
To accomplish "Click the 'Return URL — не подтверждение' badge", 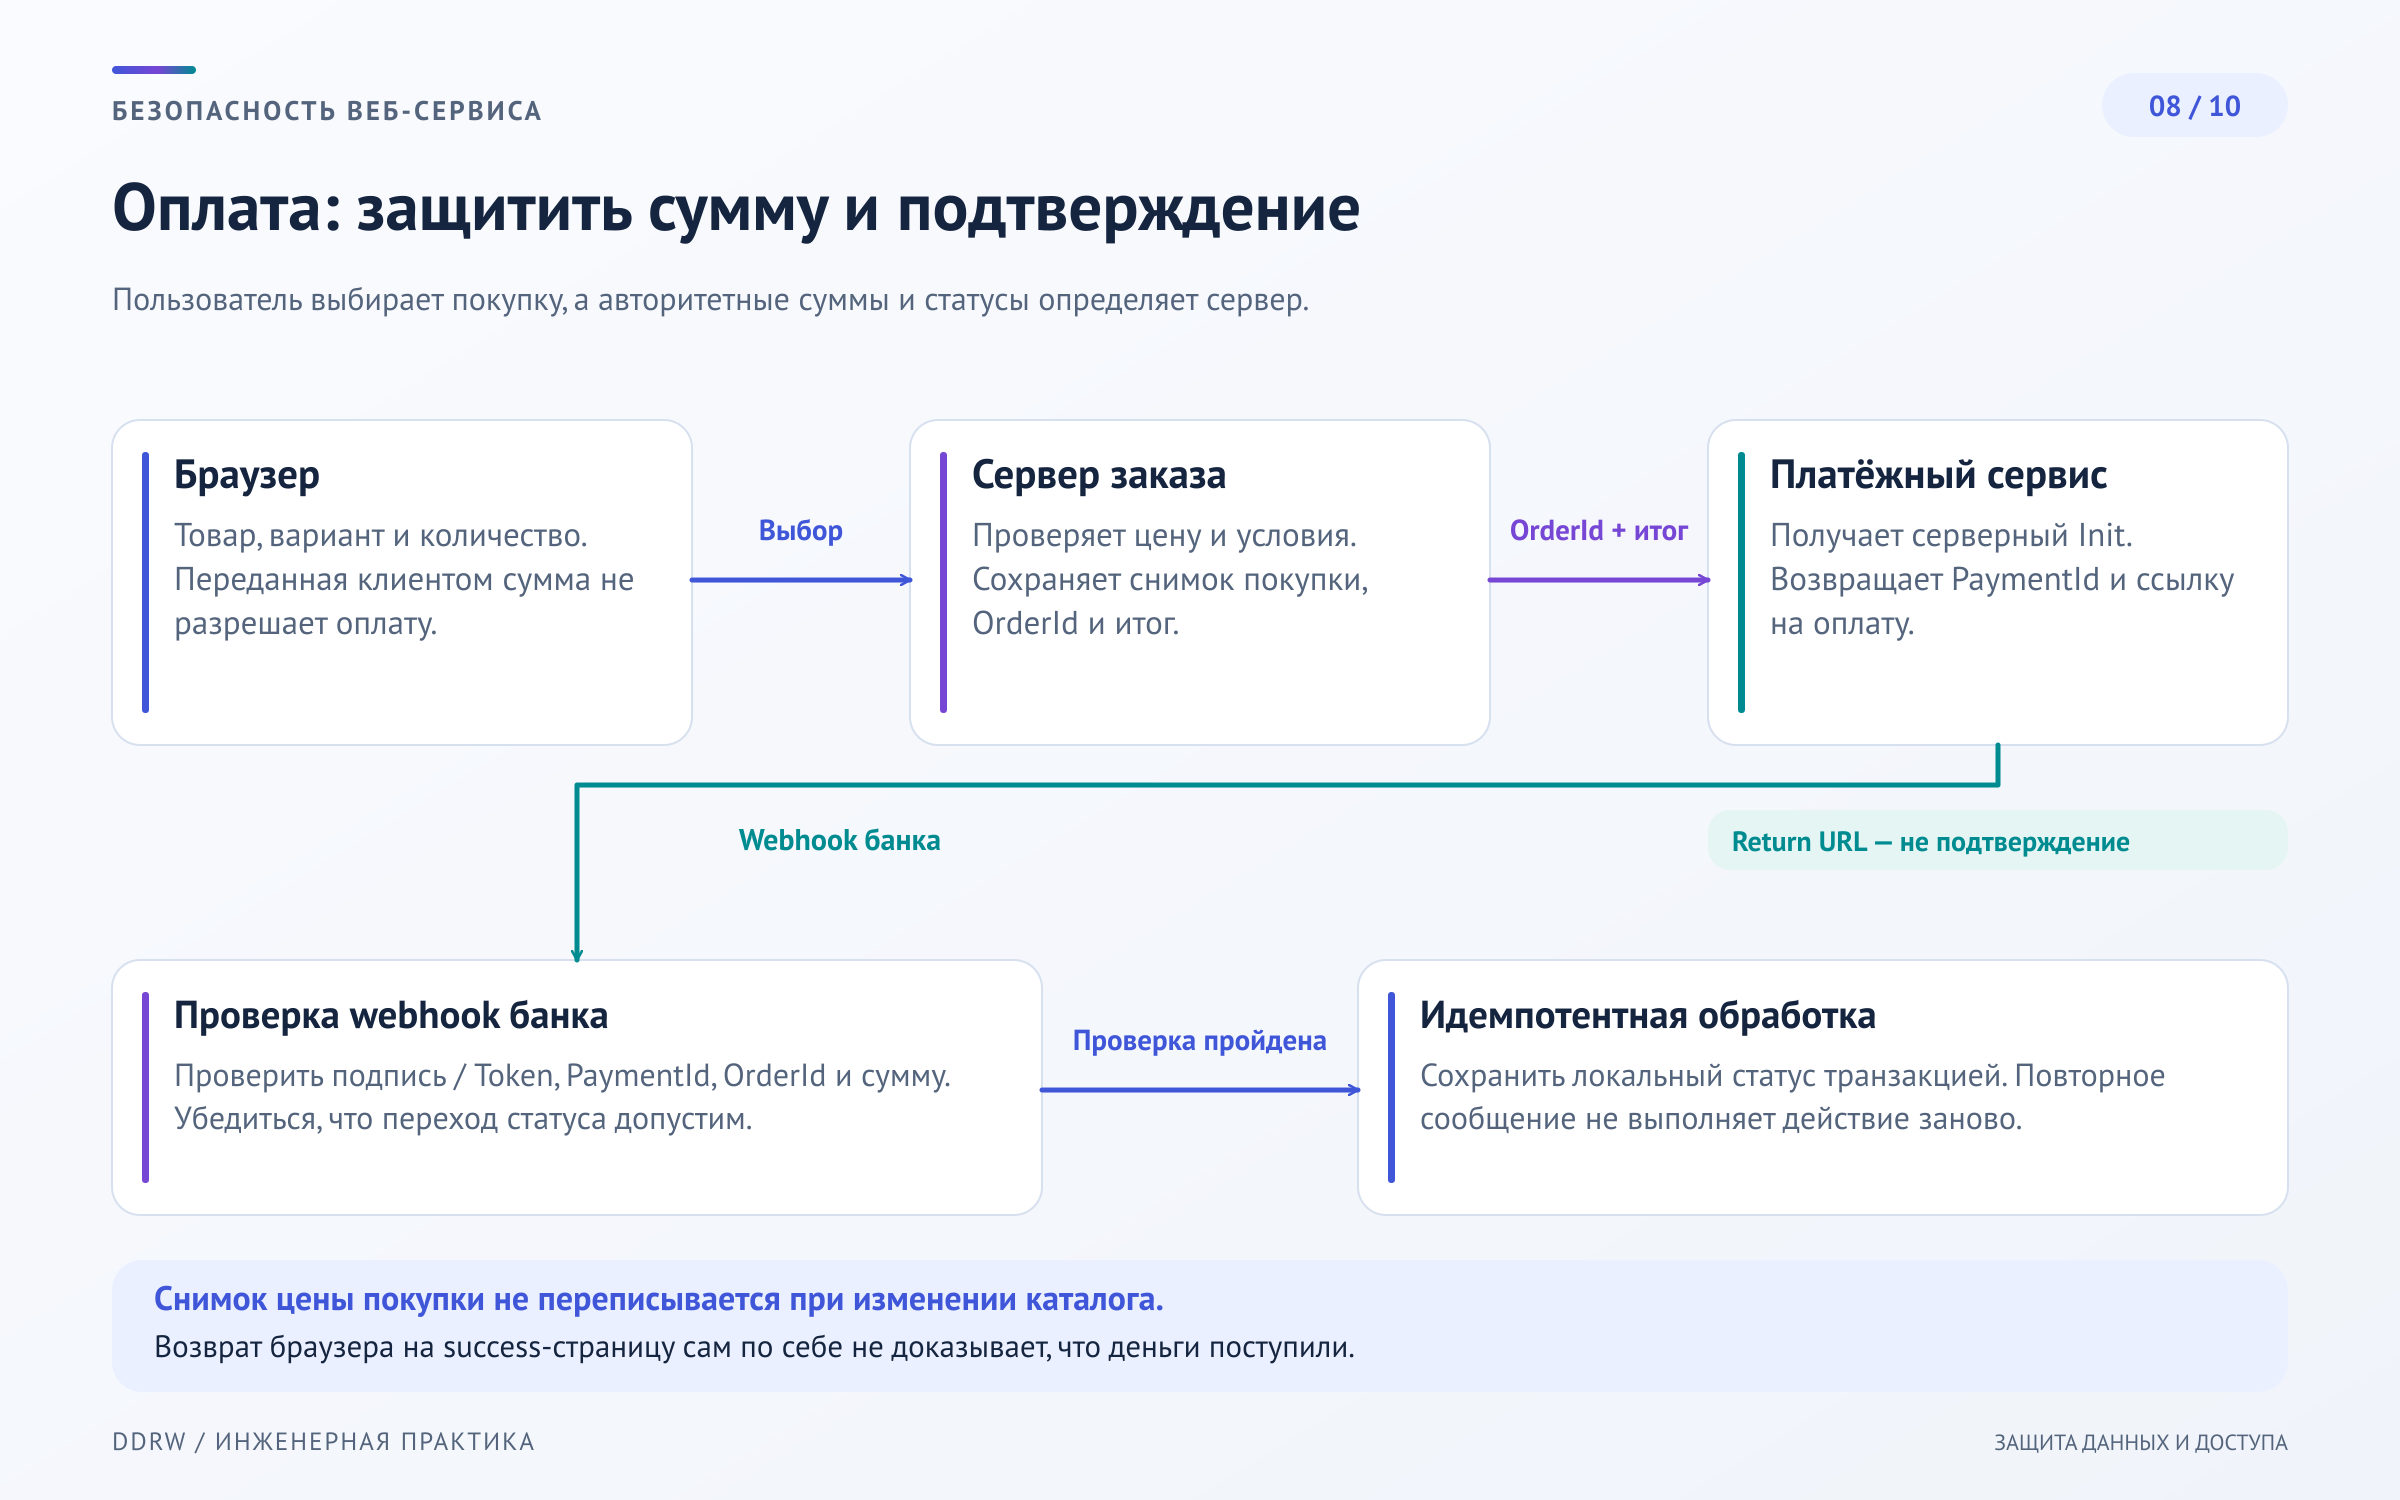I will pos(1997,841).
